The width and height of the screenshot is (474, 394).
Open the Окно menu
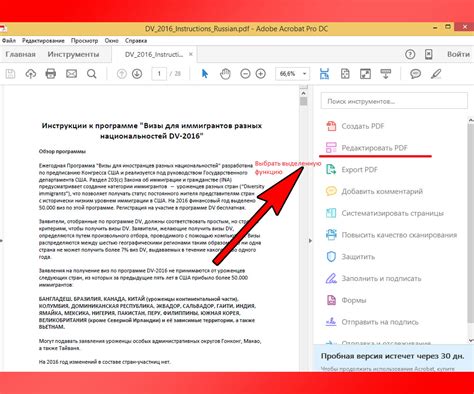point(112,41)
